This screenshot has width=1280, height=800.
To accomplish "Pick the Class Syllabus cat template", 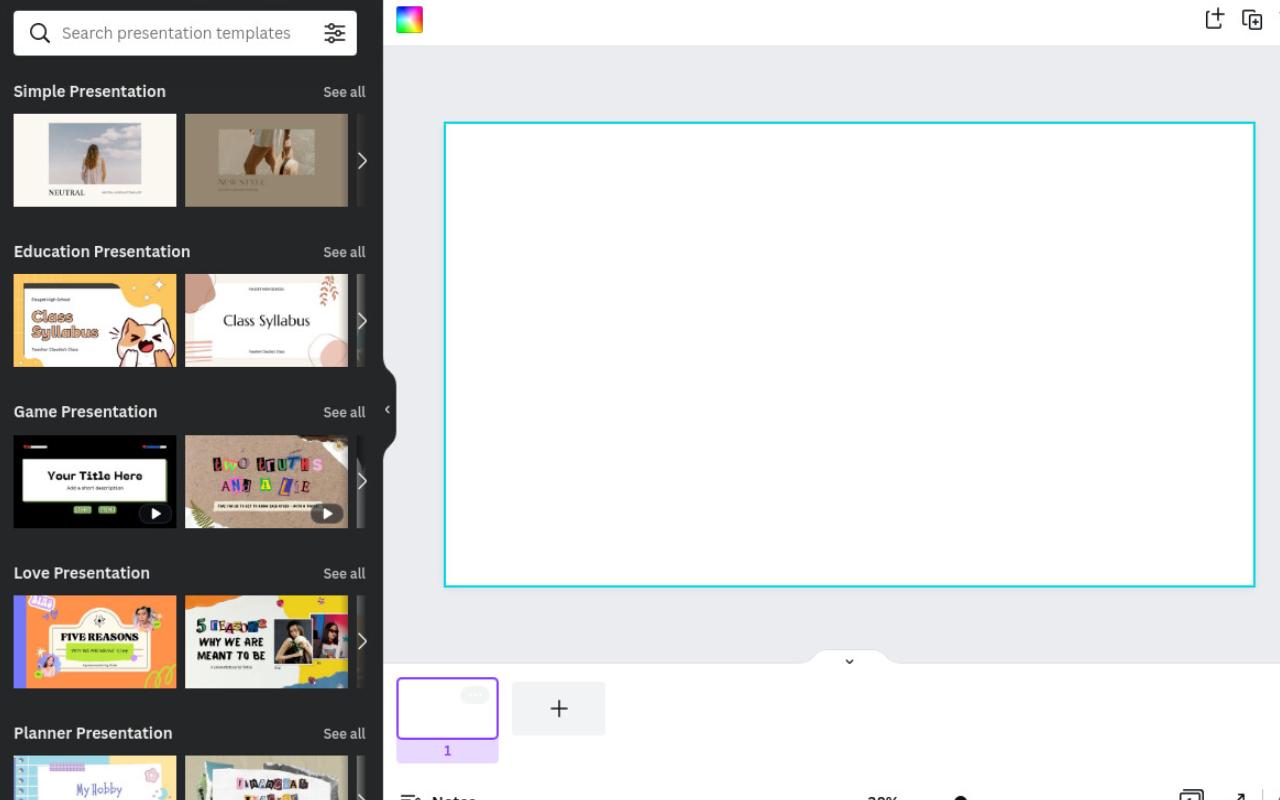I will click(95, 320).
